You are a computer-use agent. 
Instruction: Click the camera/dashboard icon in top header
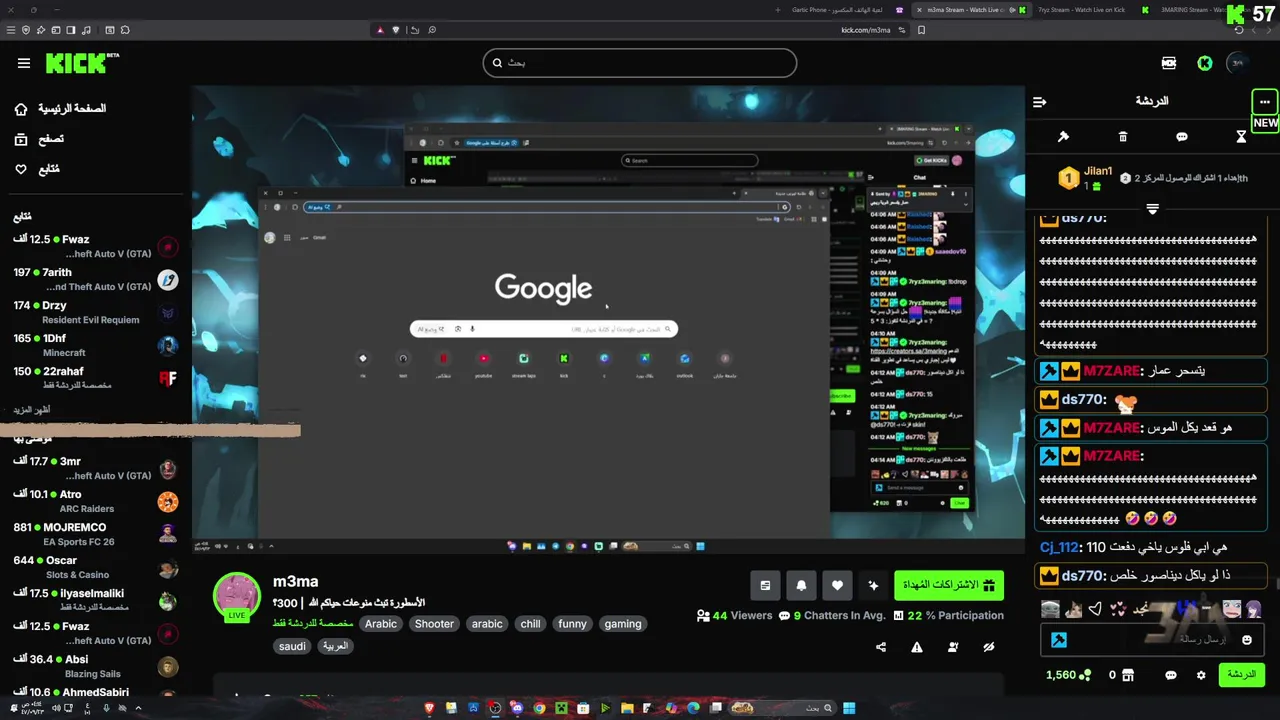pos(1169,63)
